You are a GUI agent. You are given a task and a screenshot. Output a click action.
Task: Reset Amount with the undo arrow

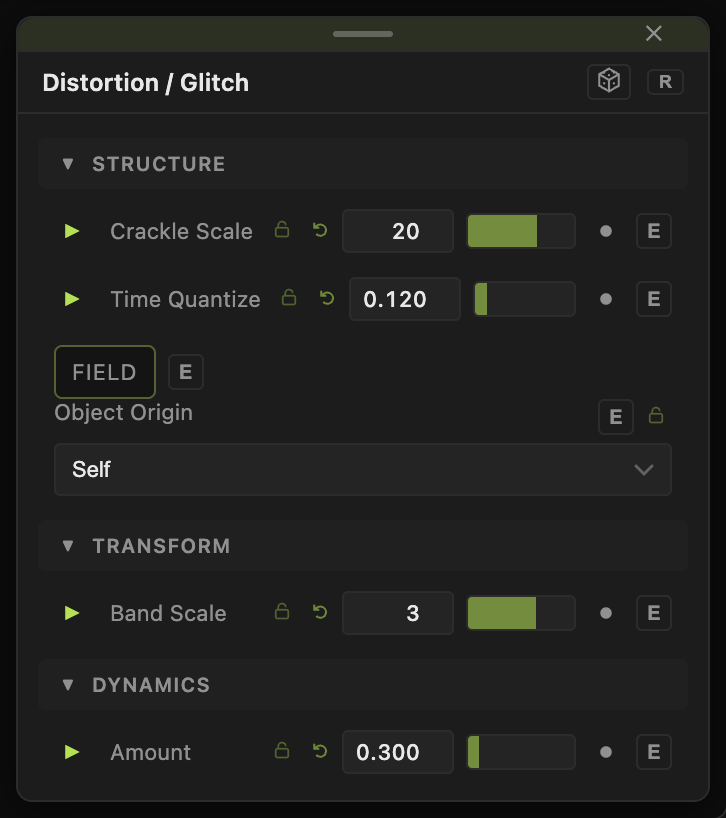pos(320,751)
